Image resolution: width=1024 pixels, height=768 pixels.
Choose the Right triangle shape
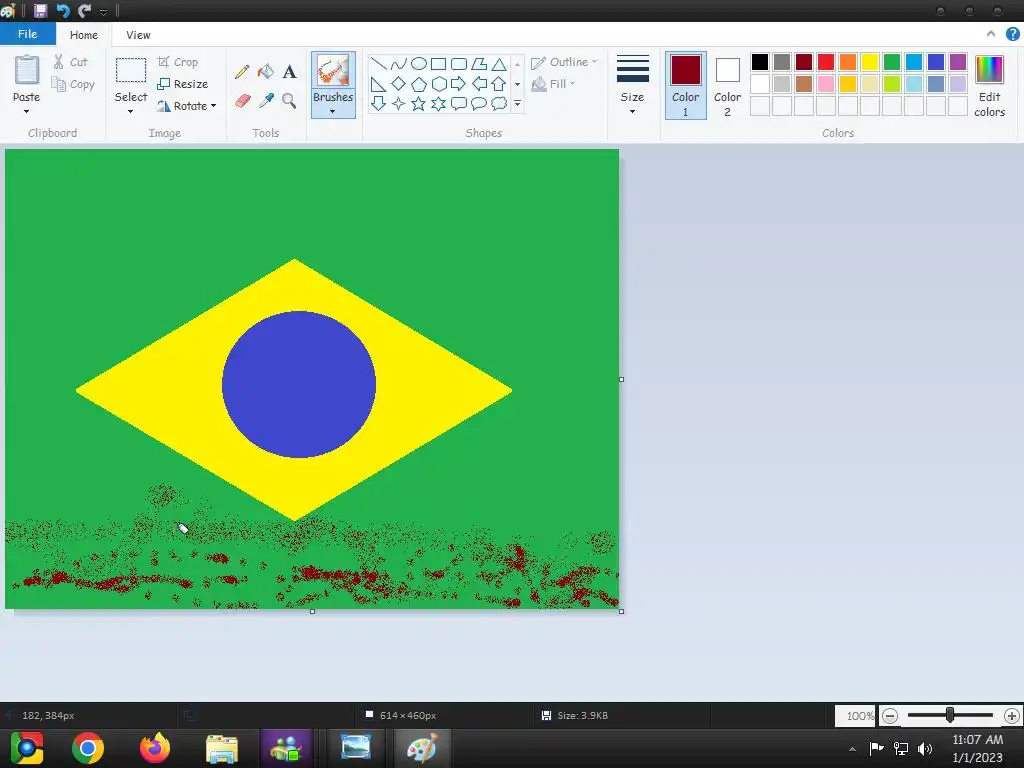378,84
